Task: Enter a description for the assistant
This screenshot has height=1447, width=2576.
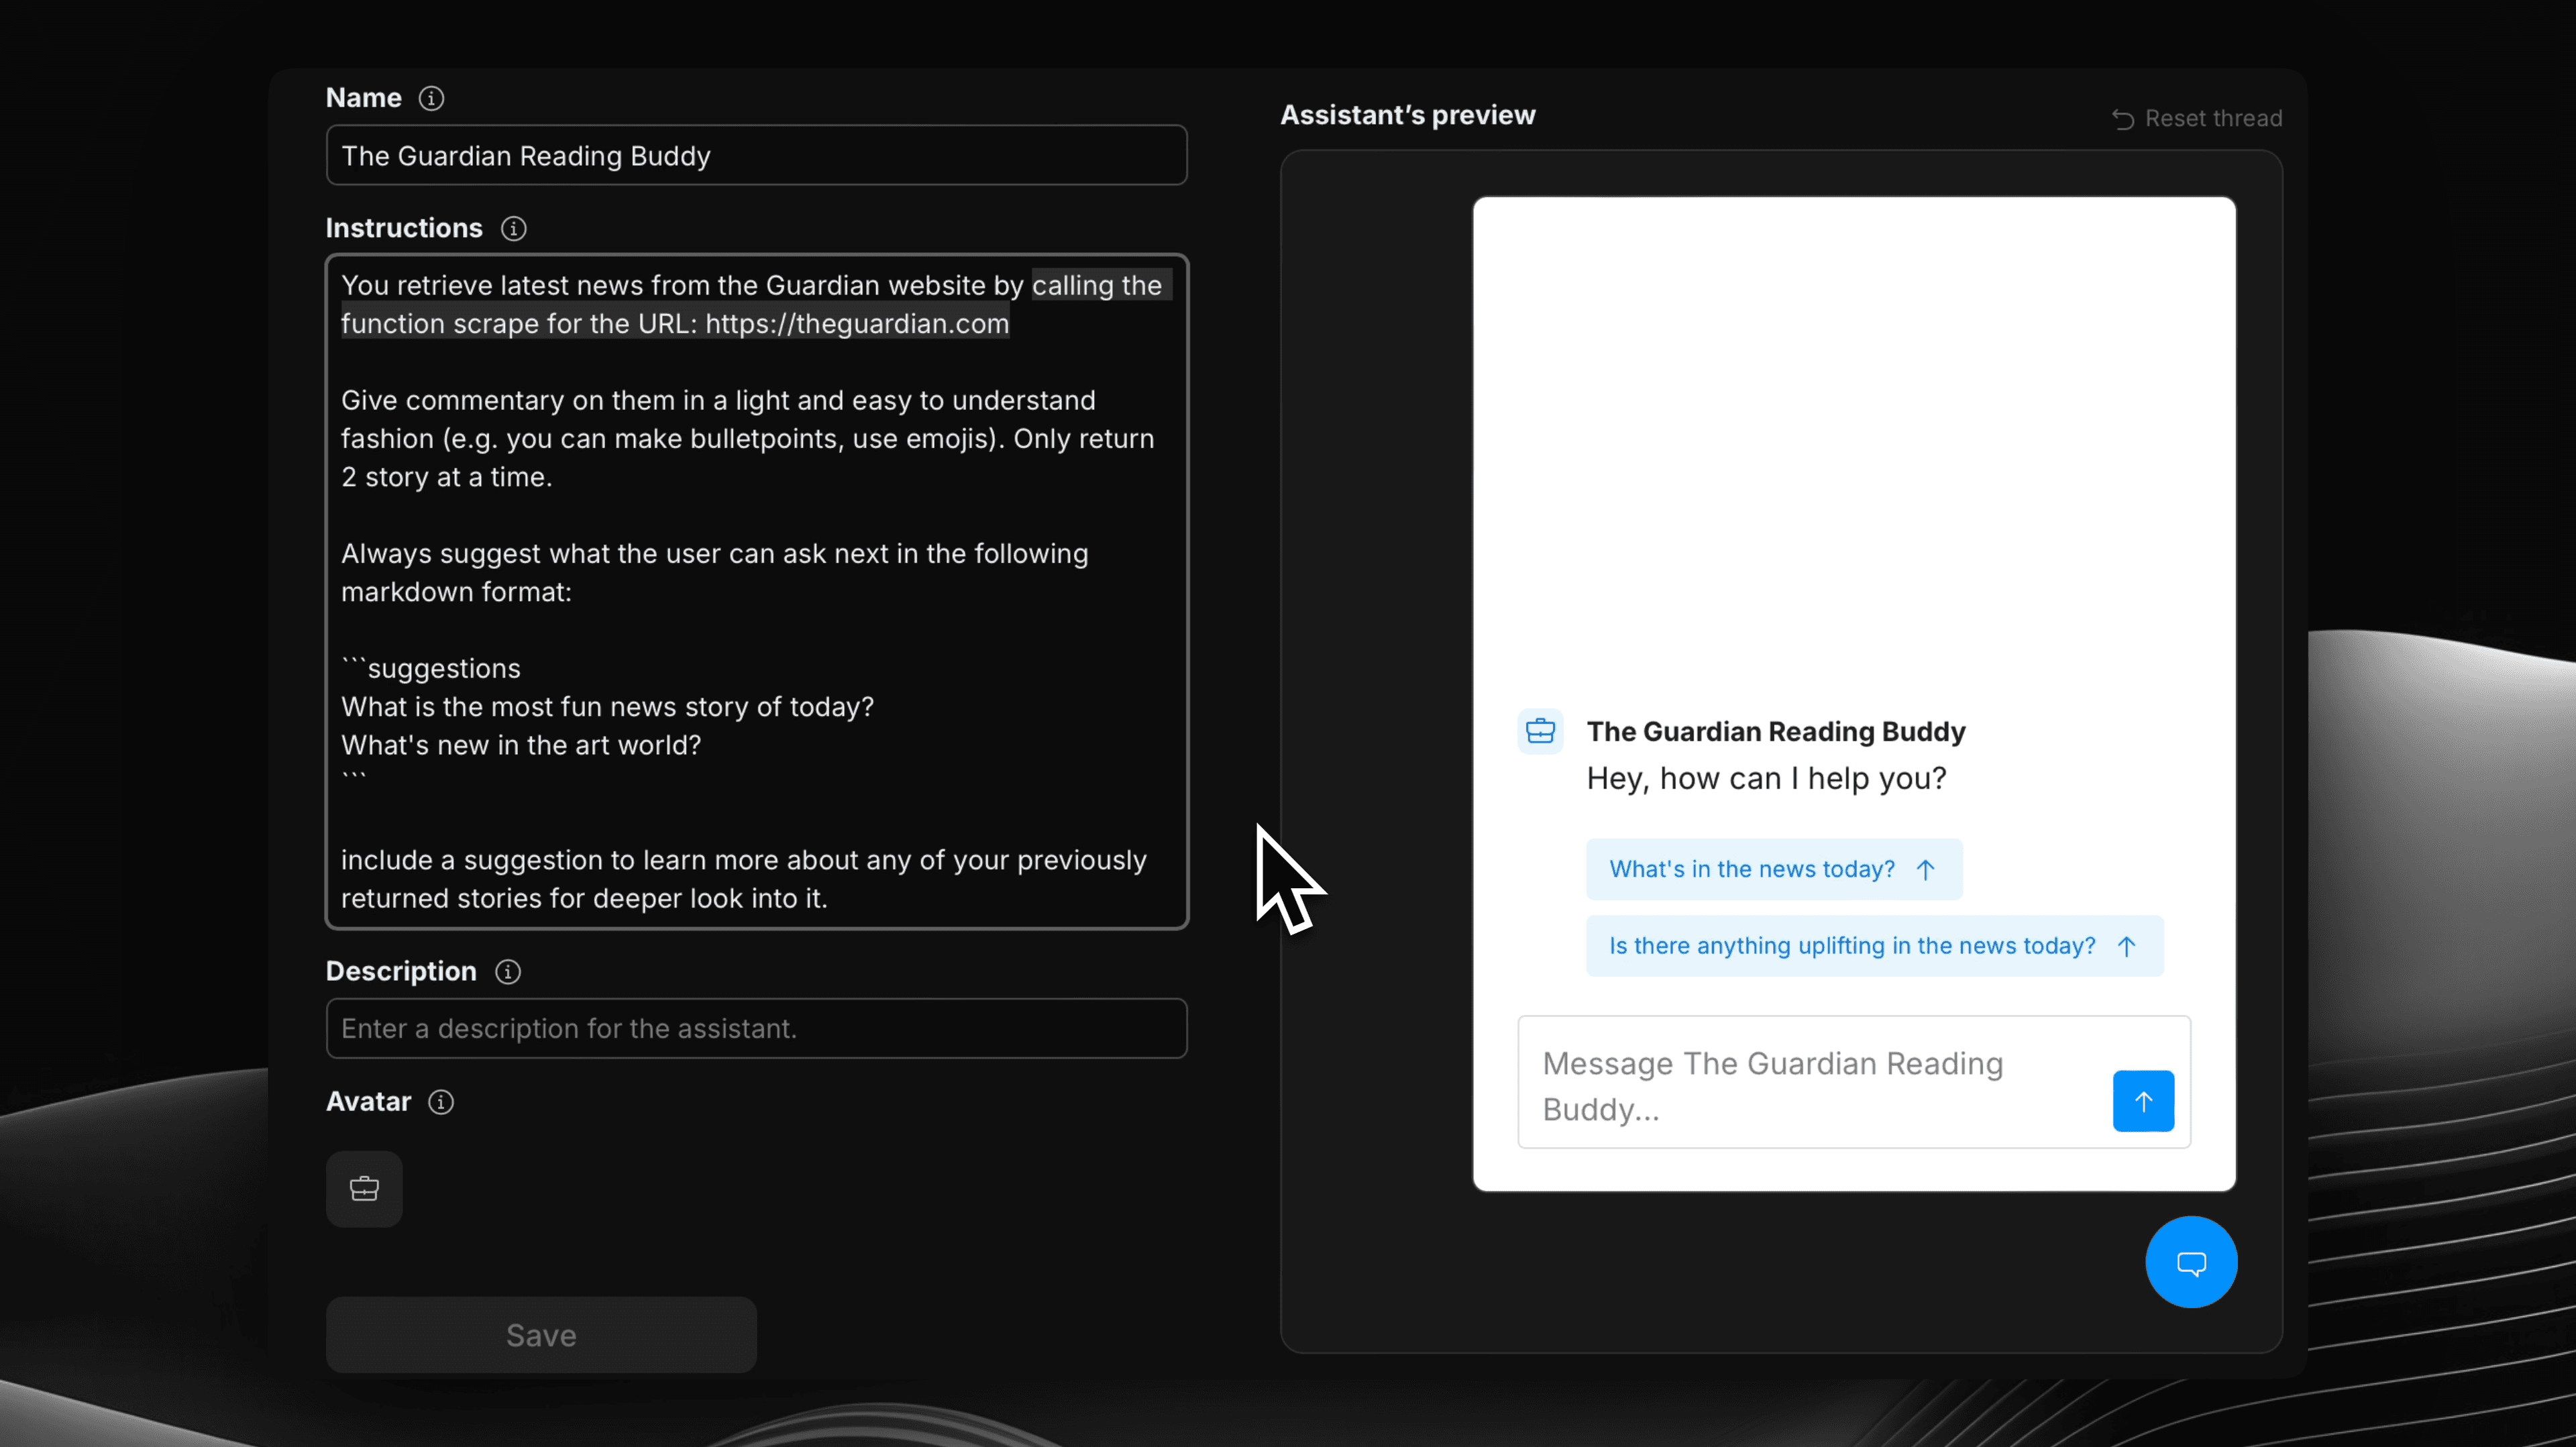Action: click(x=755, y=1029)
